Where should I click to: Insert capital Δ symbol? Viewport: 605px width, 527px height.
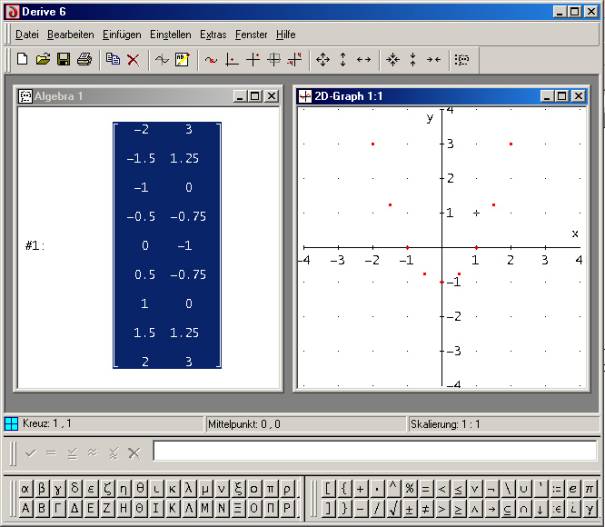(74, 507)
